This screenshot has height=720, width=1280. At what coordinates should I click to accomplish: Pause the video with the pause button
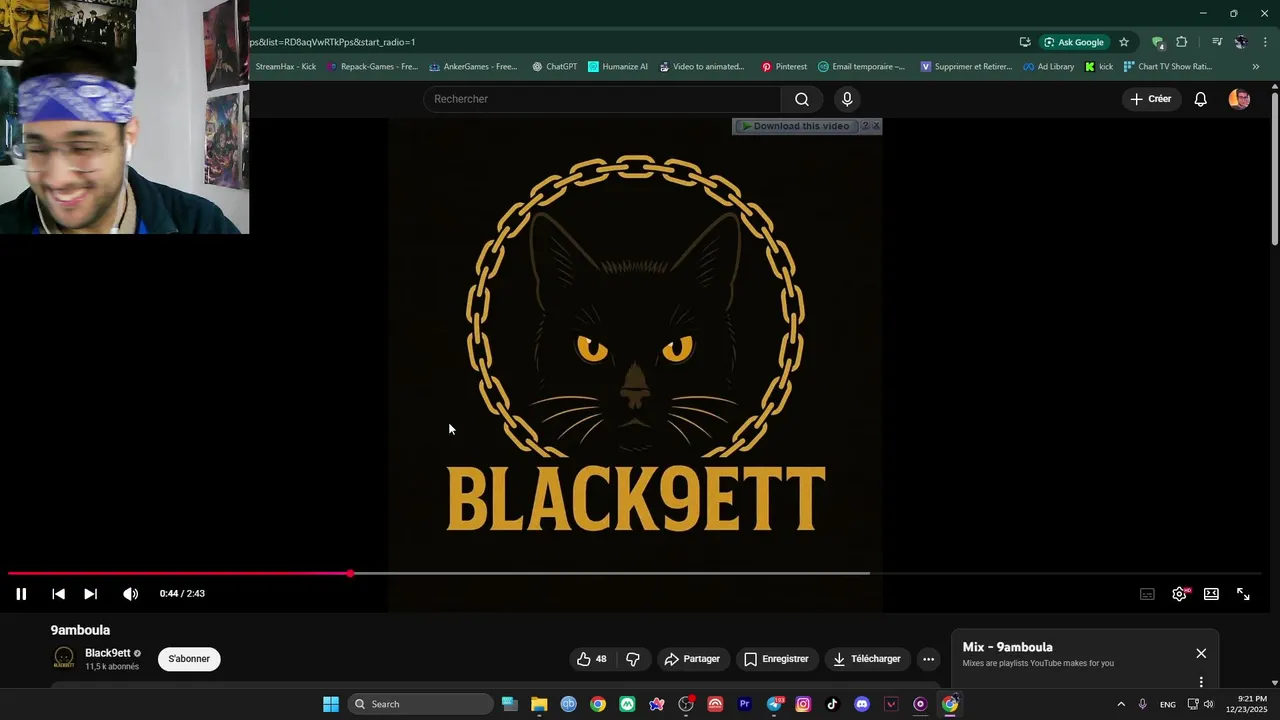(21, 594)
